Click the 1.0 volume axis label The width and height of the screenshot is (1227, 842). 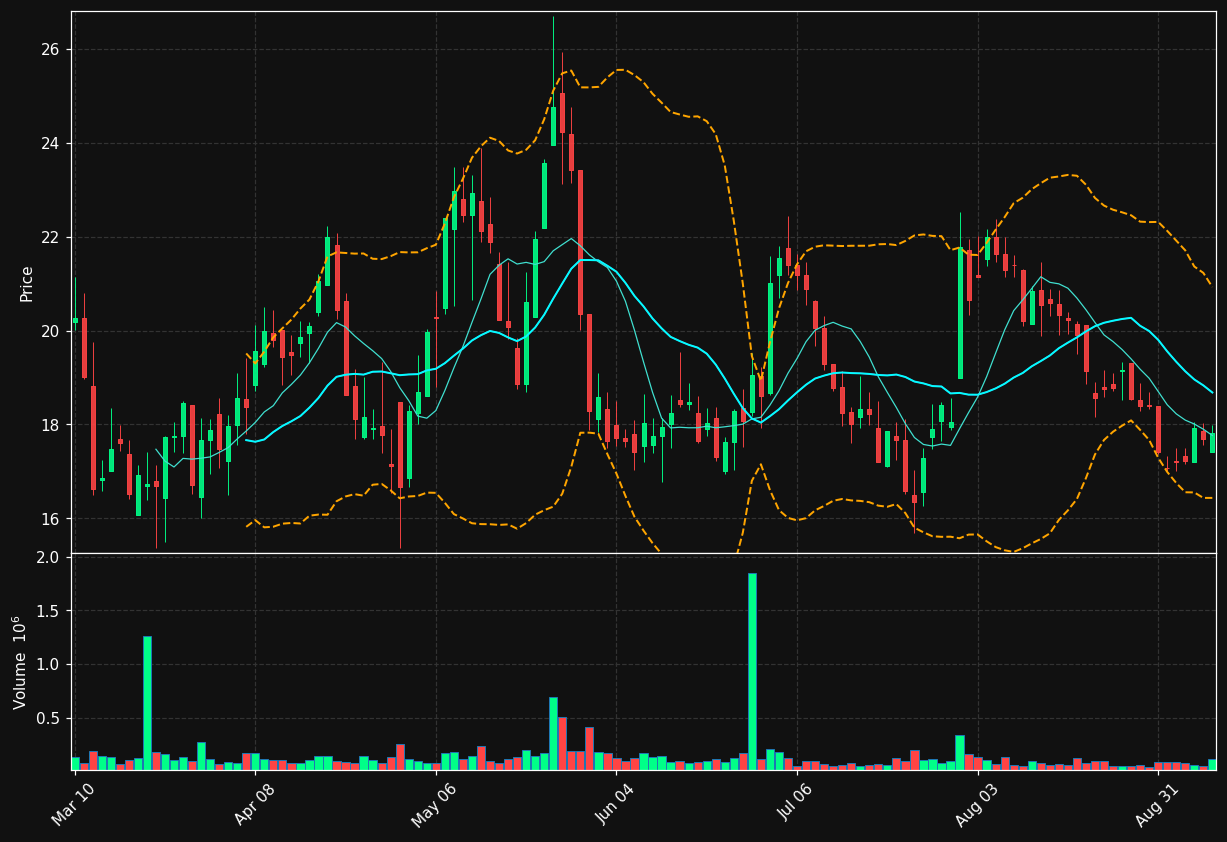(x=49, y=665)
